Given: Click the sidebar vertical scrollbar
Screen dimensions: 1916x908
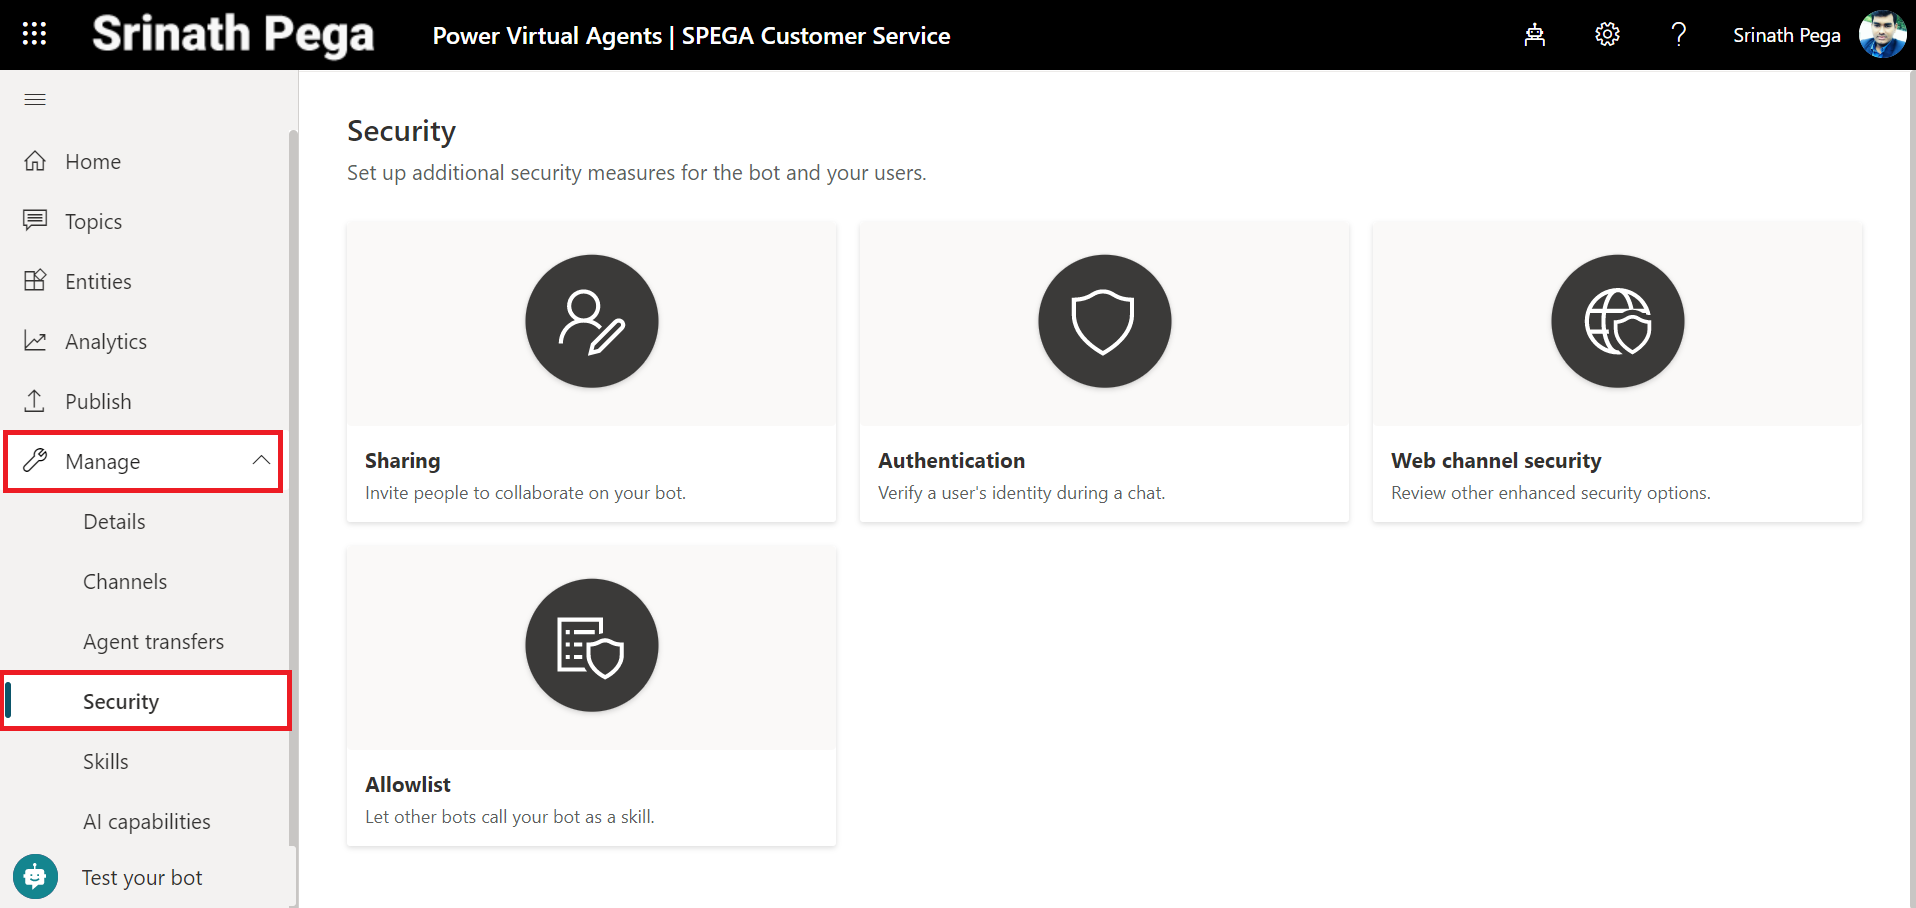Looking at the screenshot, I should [x=293, y=480].
